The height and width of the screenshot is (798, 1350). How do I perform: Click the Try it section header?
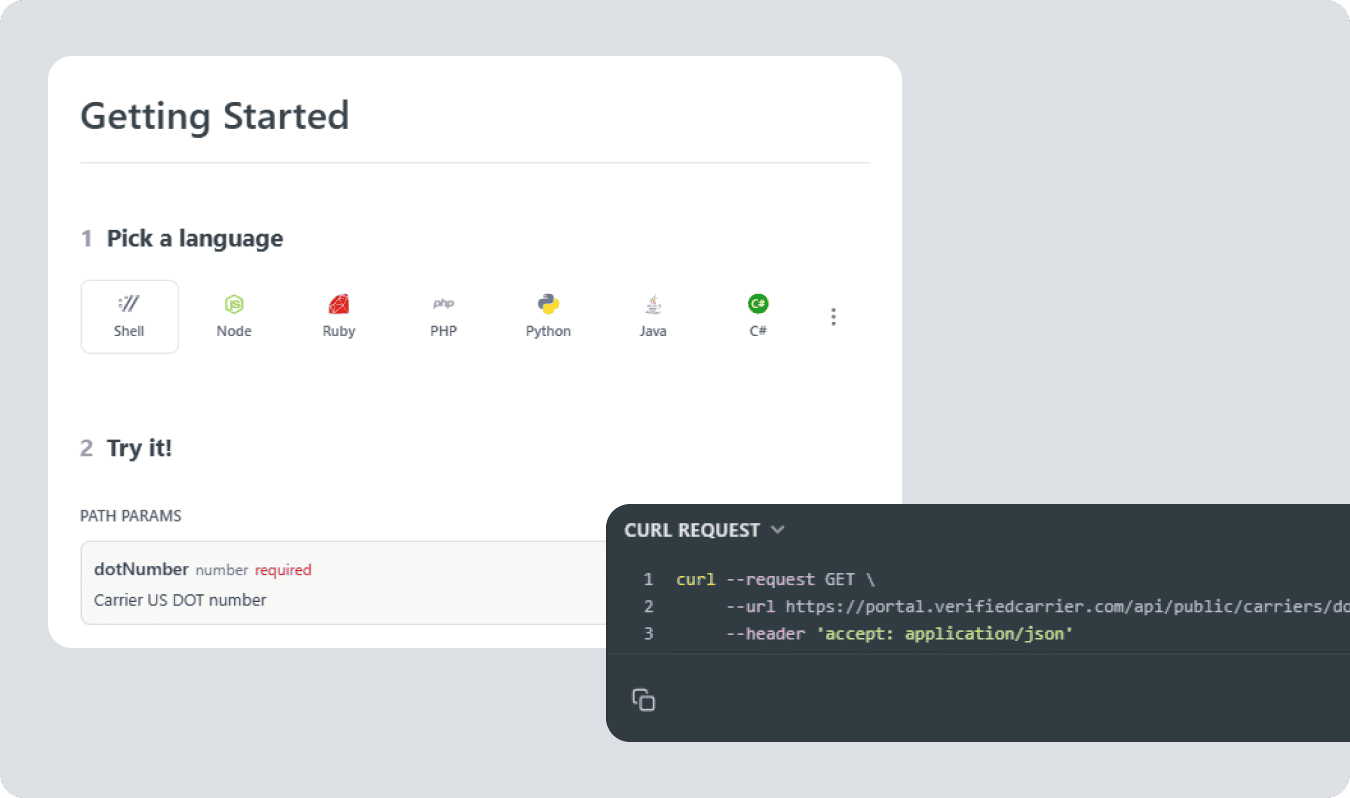pyautogui.click(x=139, y=448)
